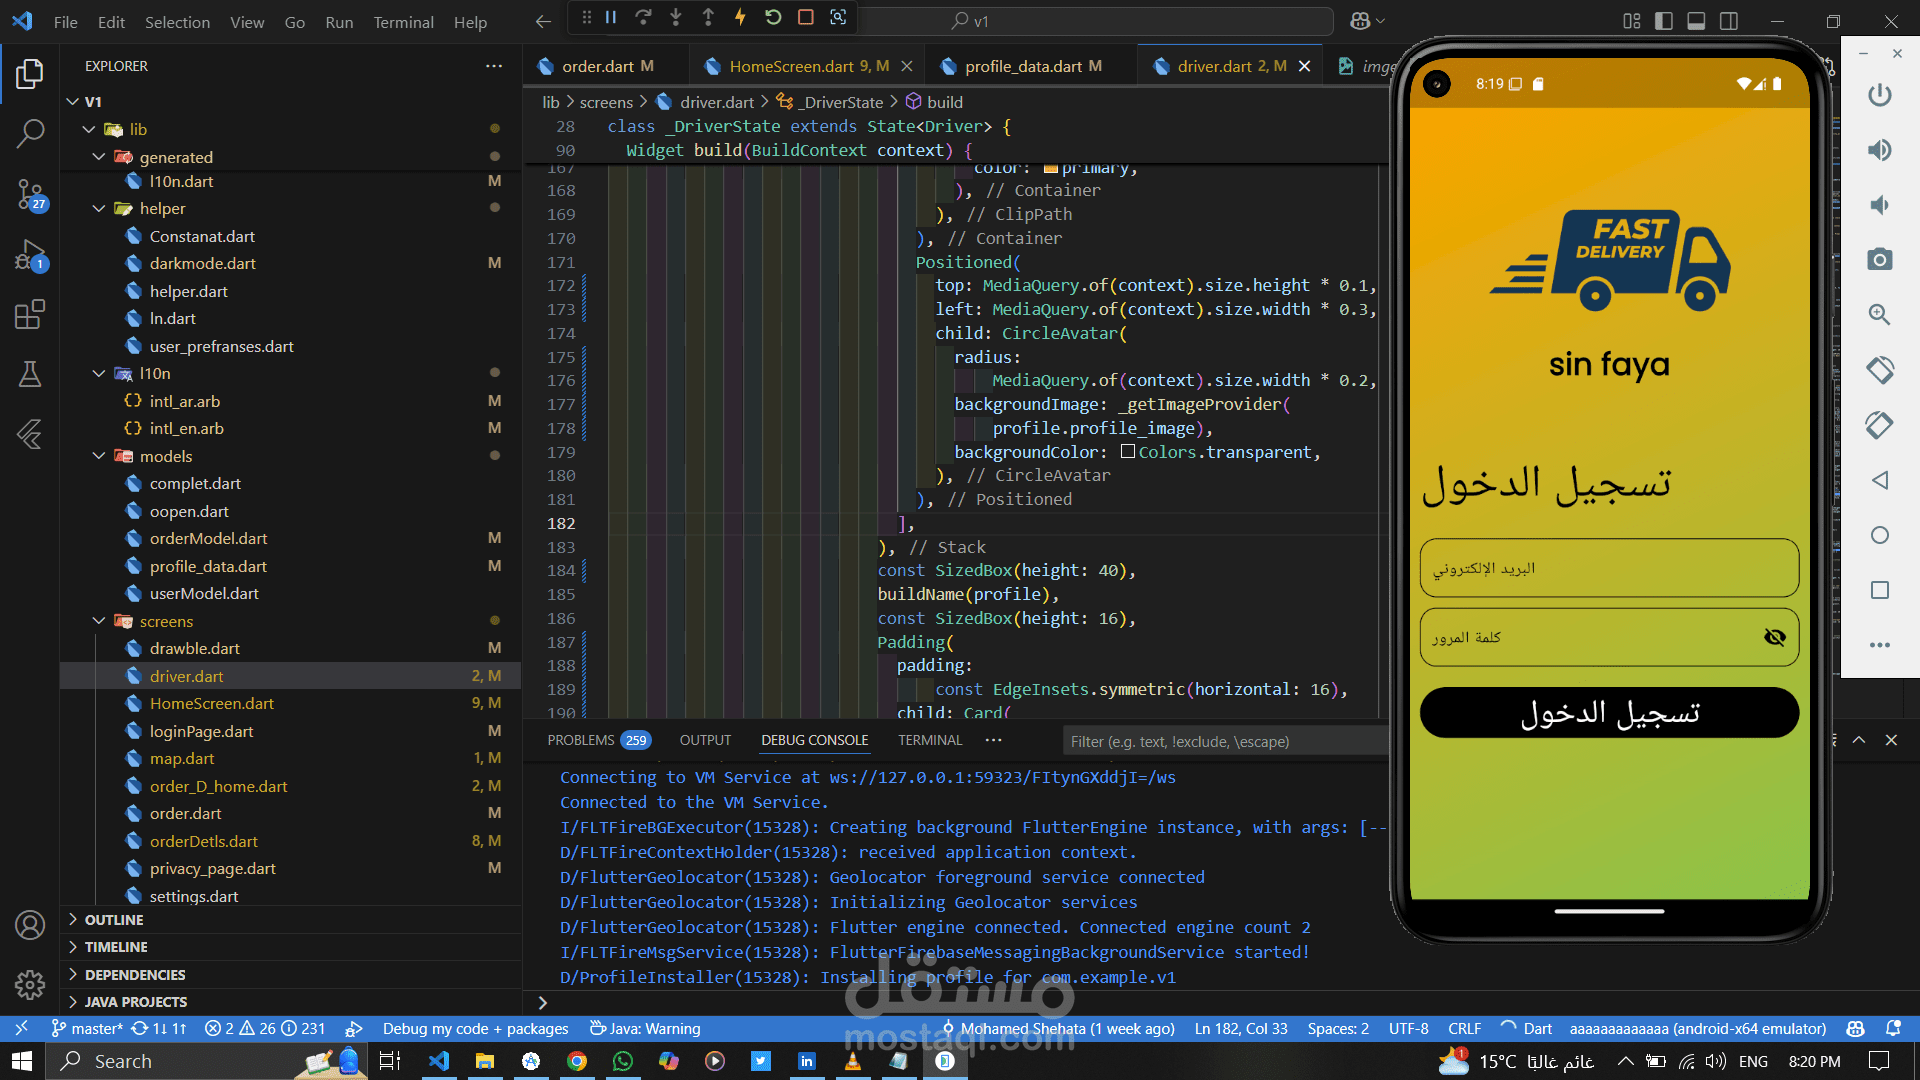Image resolution: width=1920 pixels, height=1080 pixels.
Task: Toggle the bottom panel layout button
Action: tap(1696, 21)
